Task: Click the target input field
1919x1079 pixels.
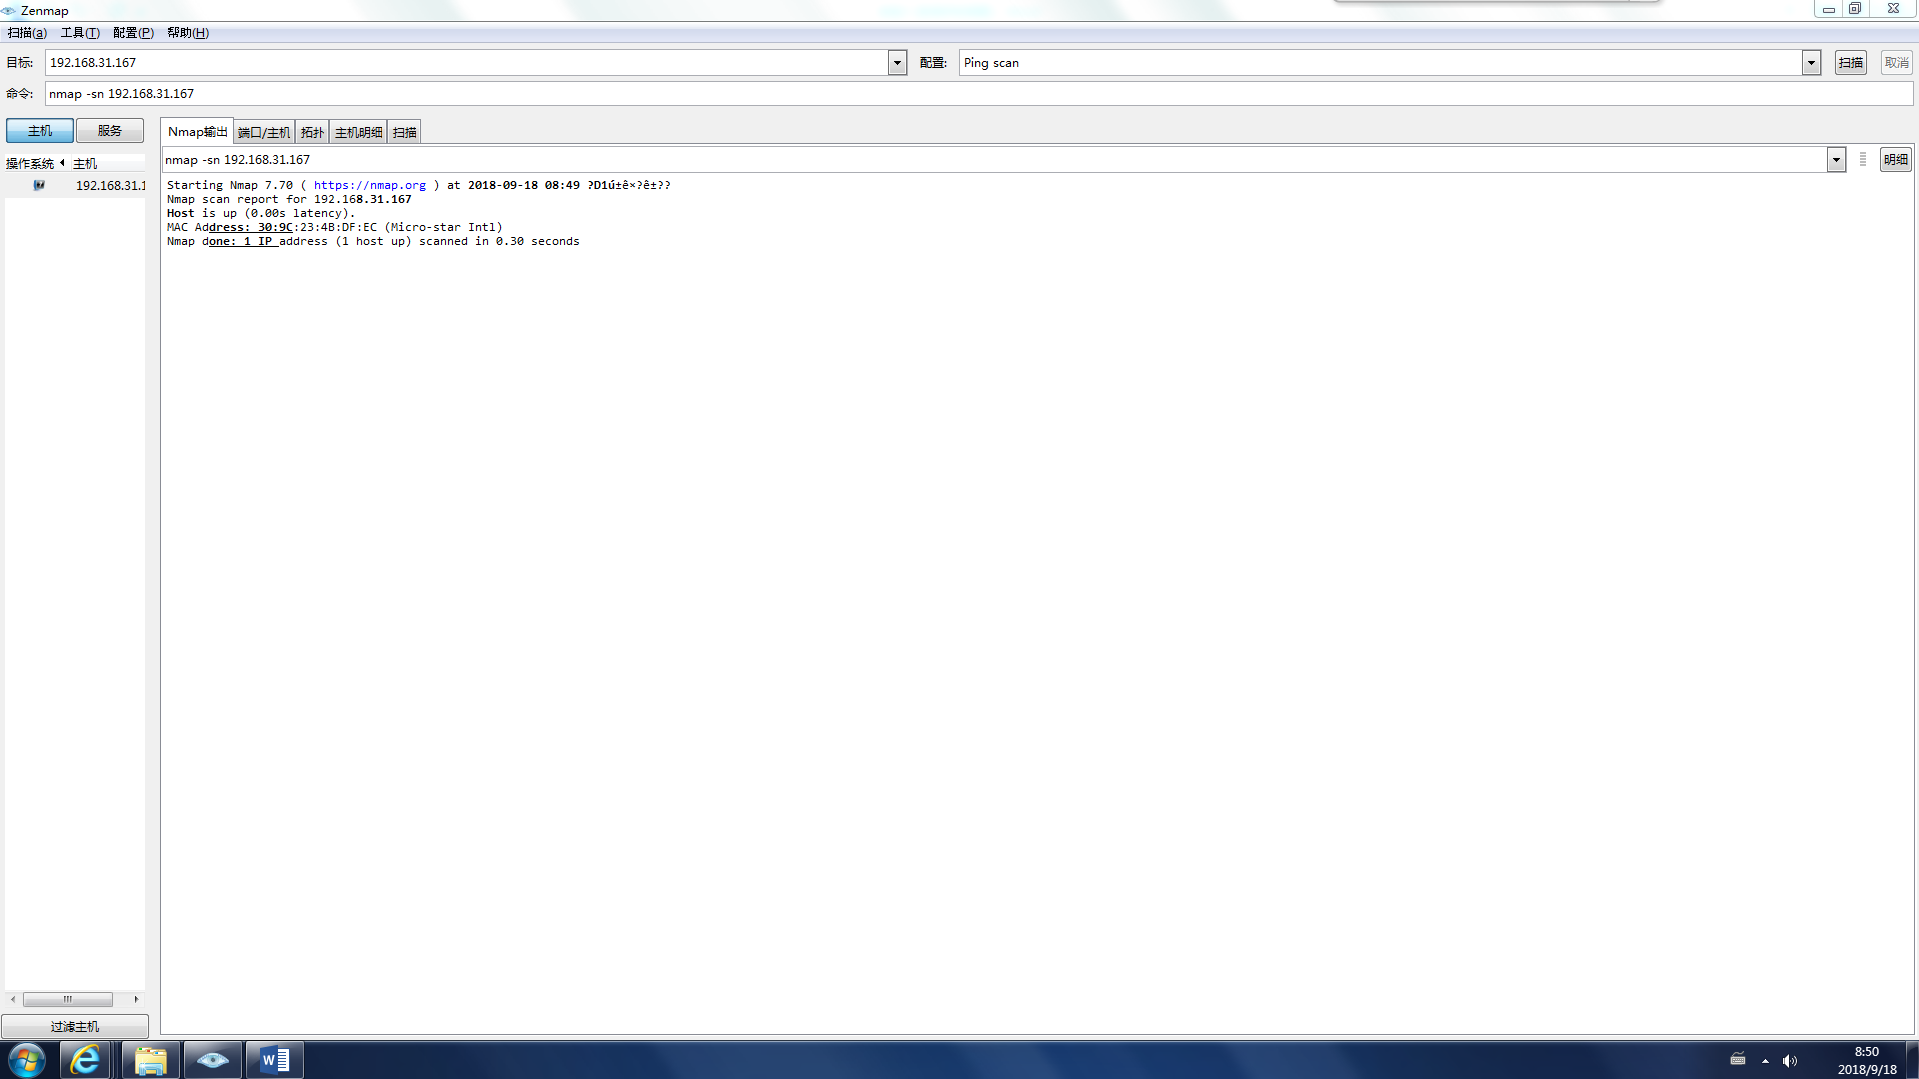Action: pos(467,62)
